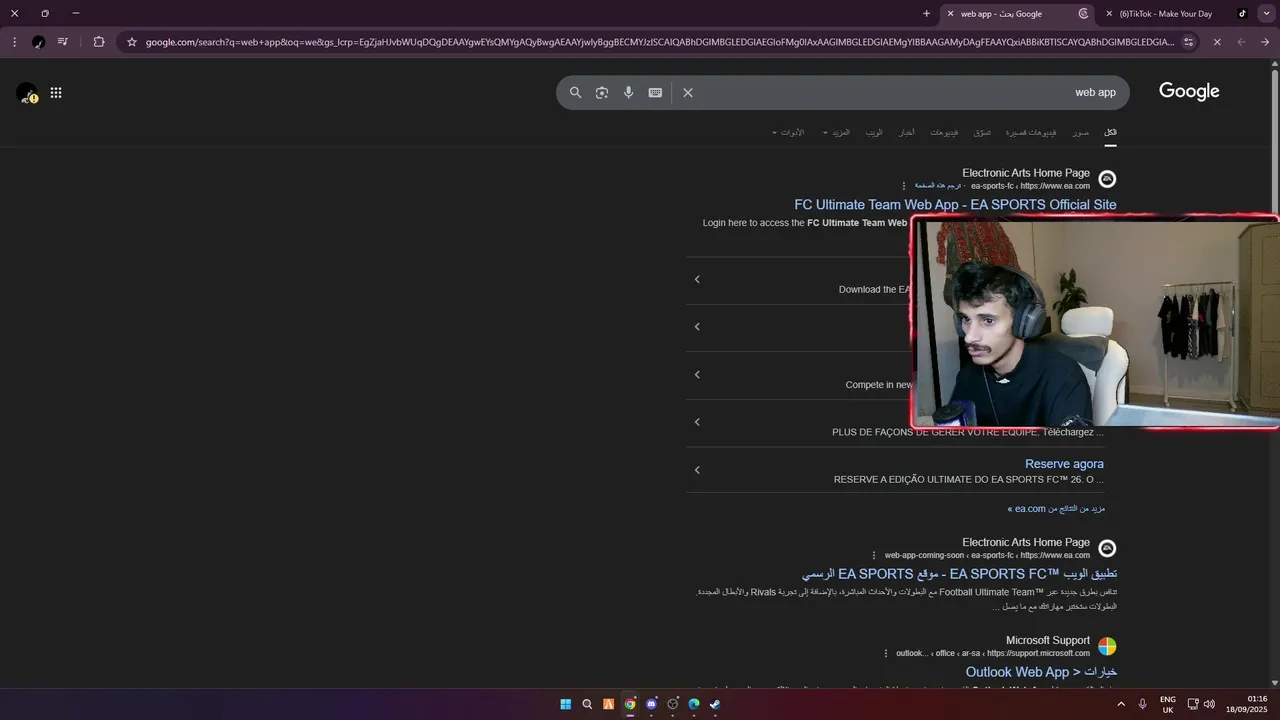This screenshot has height=720, width=1280.
Task: Expand the المزيد (More) filters dropdown
Action: [x=836, y=132]
